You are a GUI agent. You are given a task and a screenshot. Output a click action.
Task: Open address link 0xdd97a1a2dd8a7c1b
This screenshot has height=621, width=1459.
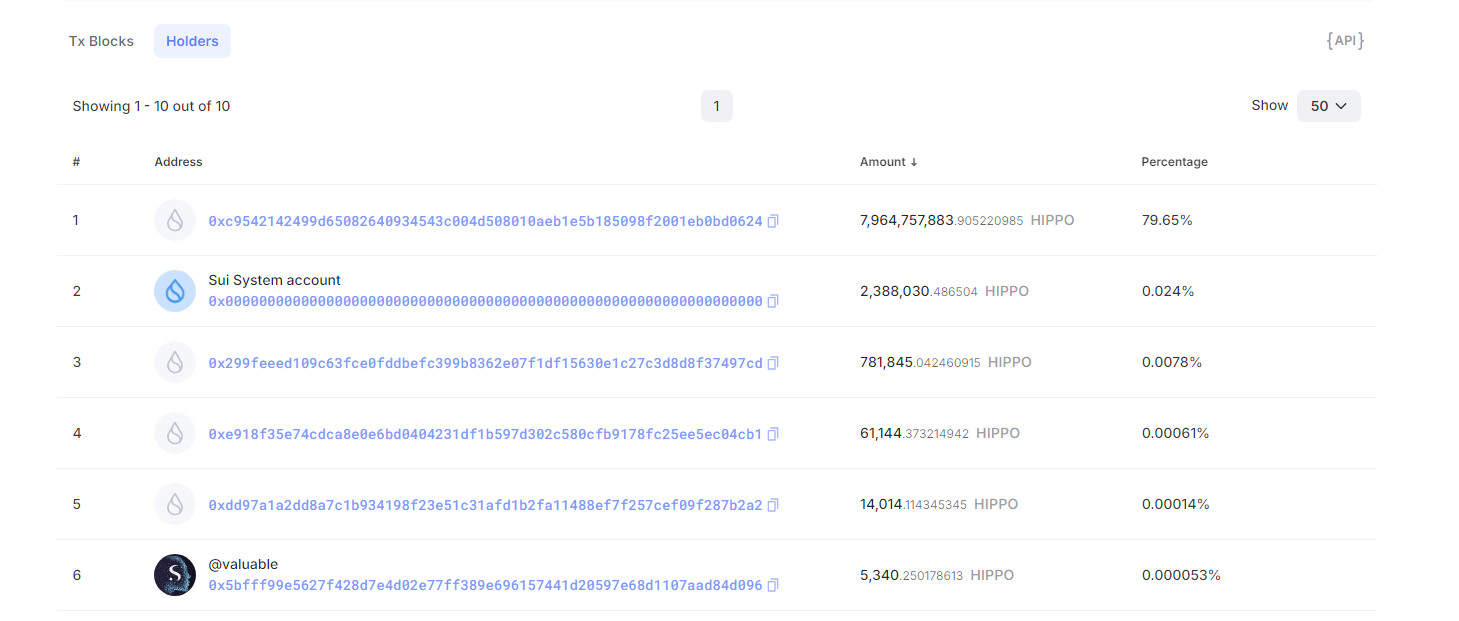(x=485, y=505)
